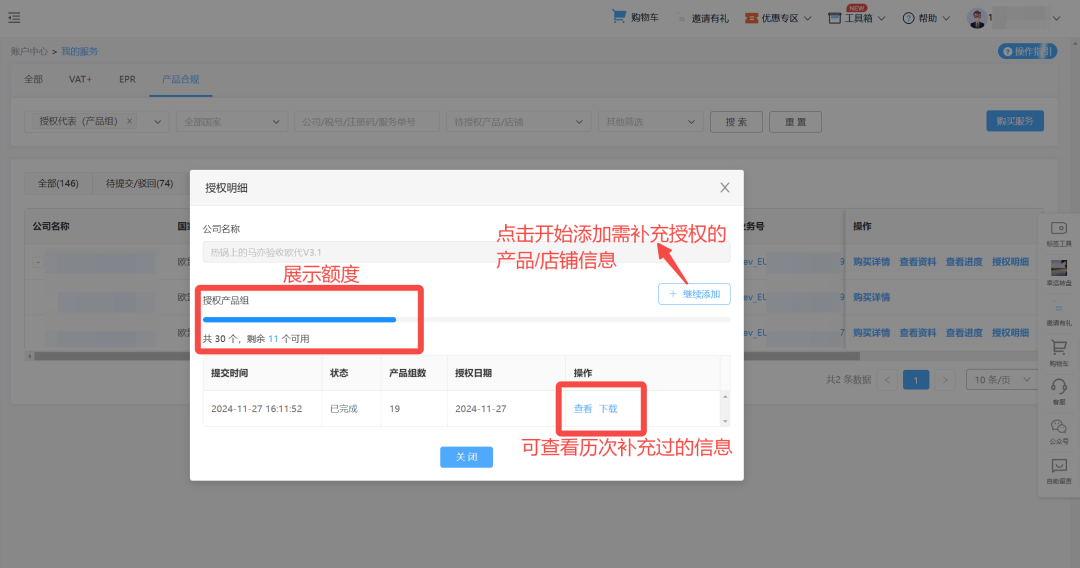Screen dimensions: 1080x568
Task: Click the 继续添加 button
Action: [x=694, y=294]
